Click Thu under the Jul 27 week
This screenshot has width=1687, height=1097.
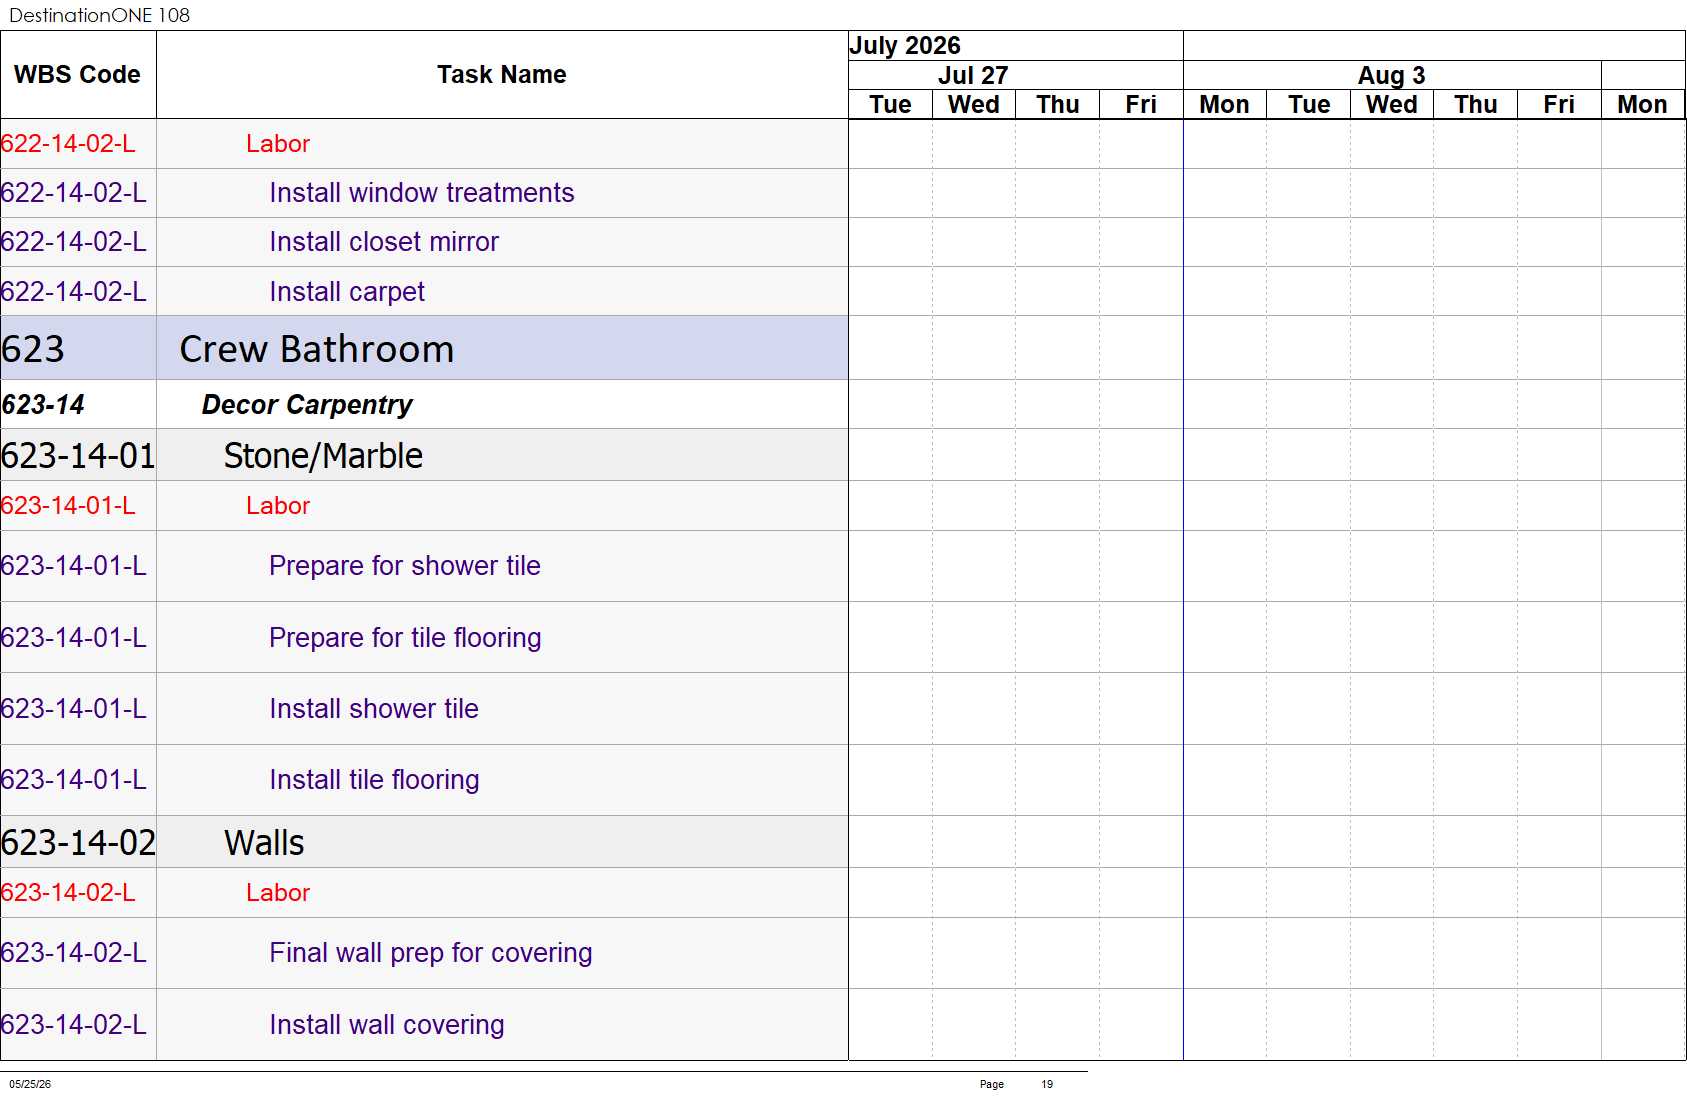click(1058, 105)
